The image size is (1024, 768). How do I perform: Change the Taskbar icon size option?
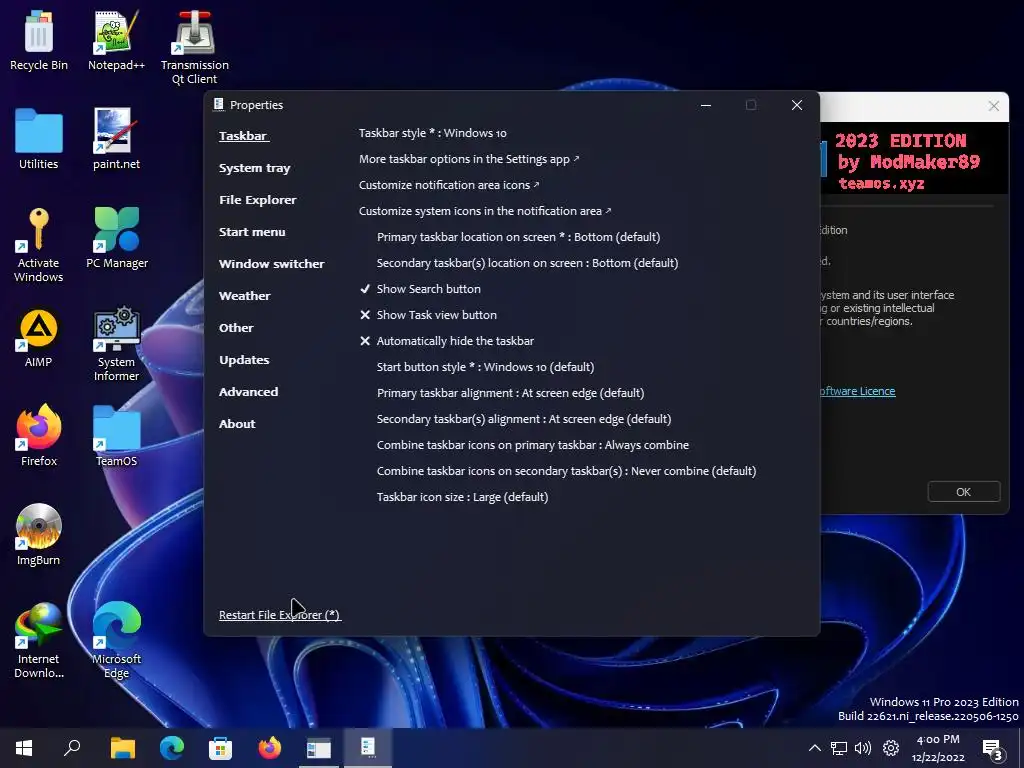click(x=462, y=497)
